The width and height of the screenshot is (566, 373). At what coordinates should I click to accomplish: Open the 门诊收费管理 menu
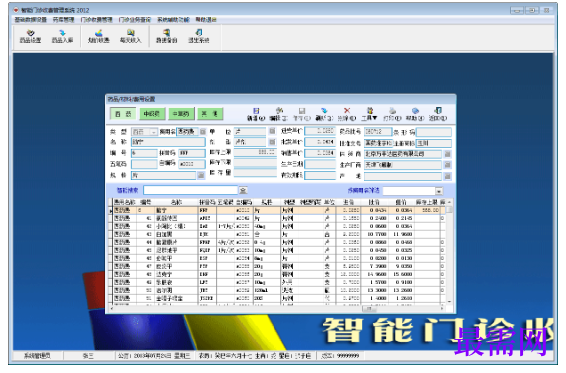click(x=97, y=20)
